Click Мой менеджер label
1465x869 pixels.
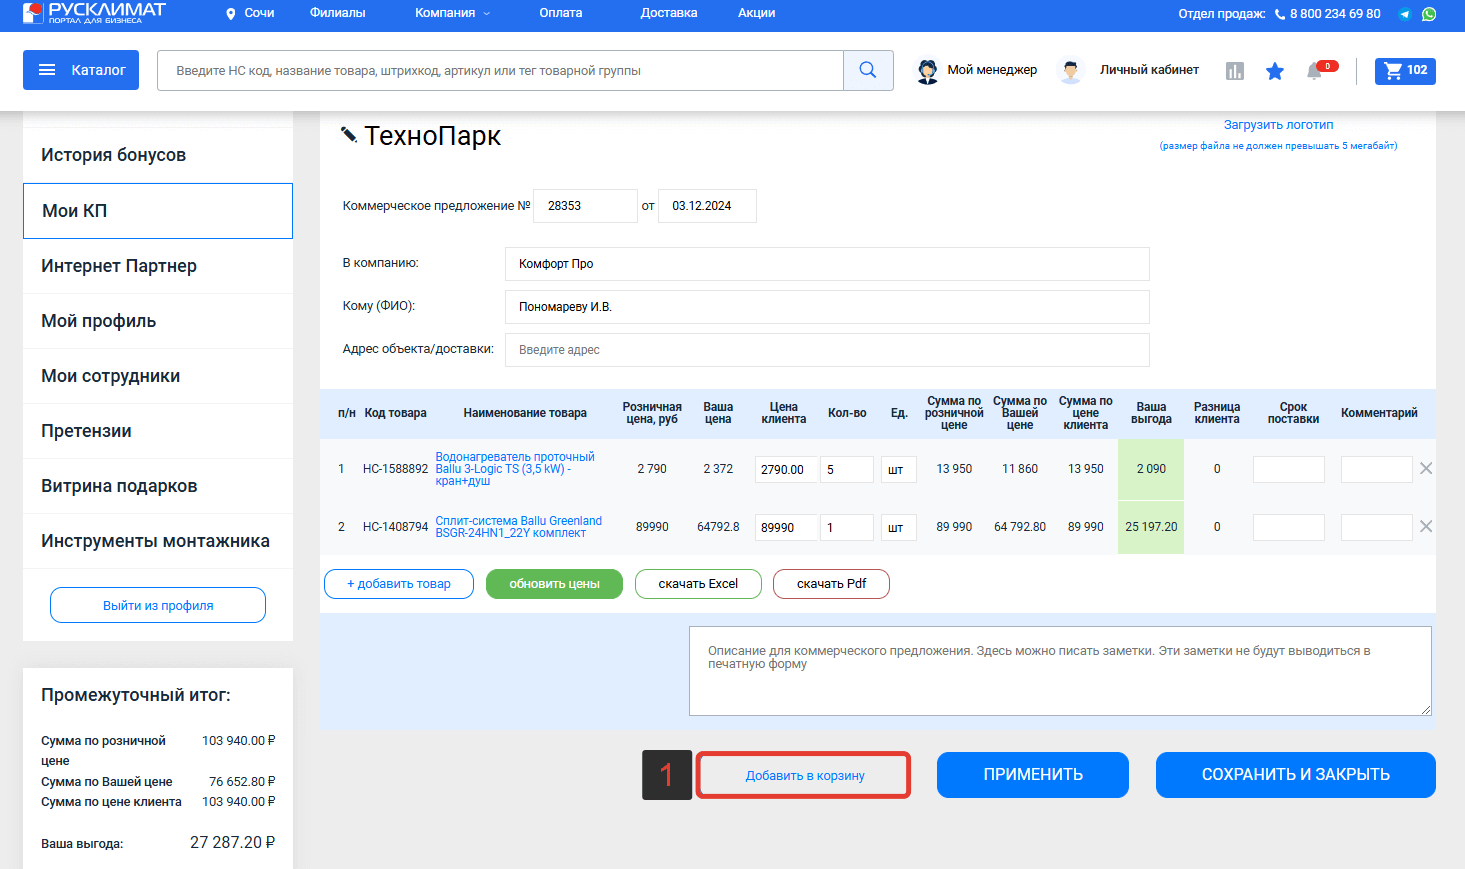coord(992,70)
